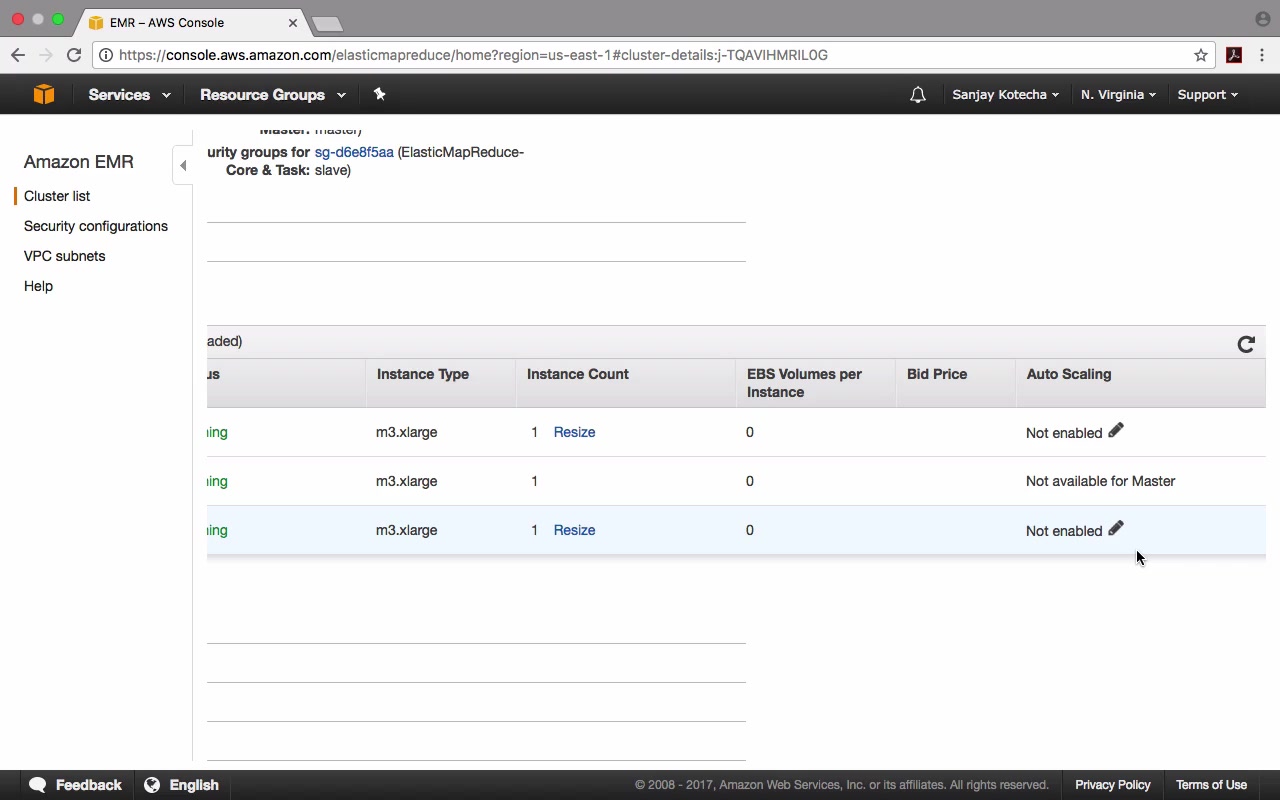Image resolution: width=1280 pixels, height=800 pixels.
Task: Click m3.xlarge in the Master row
Action: 406,481
